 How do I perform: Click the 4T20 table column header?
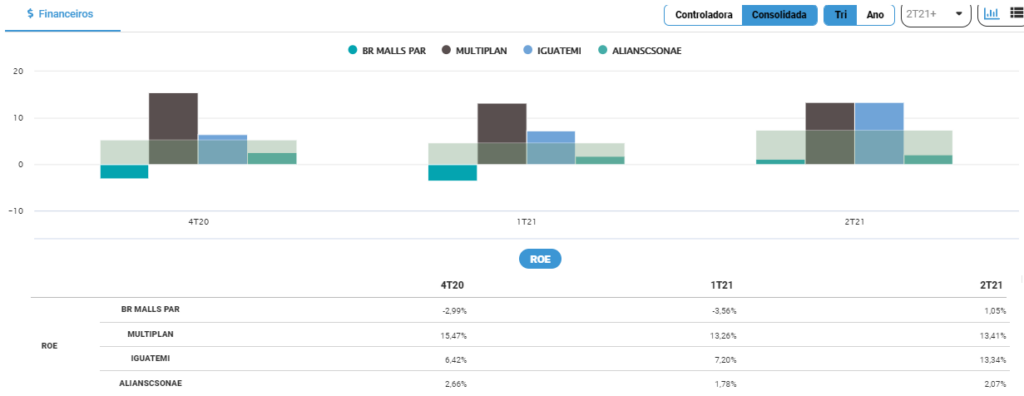[x=453, y=285]
